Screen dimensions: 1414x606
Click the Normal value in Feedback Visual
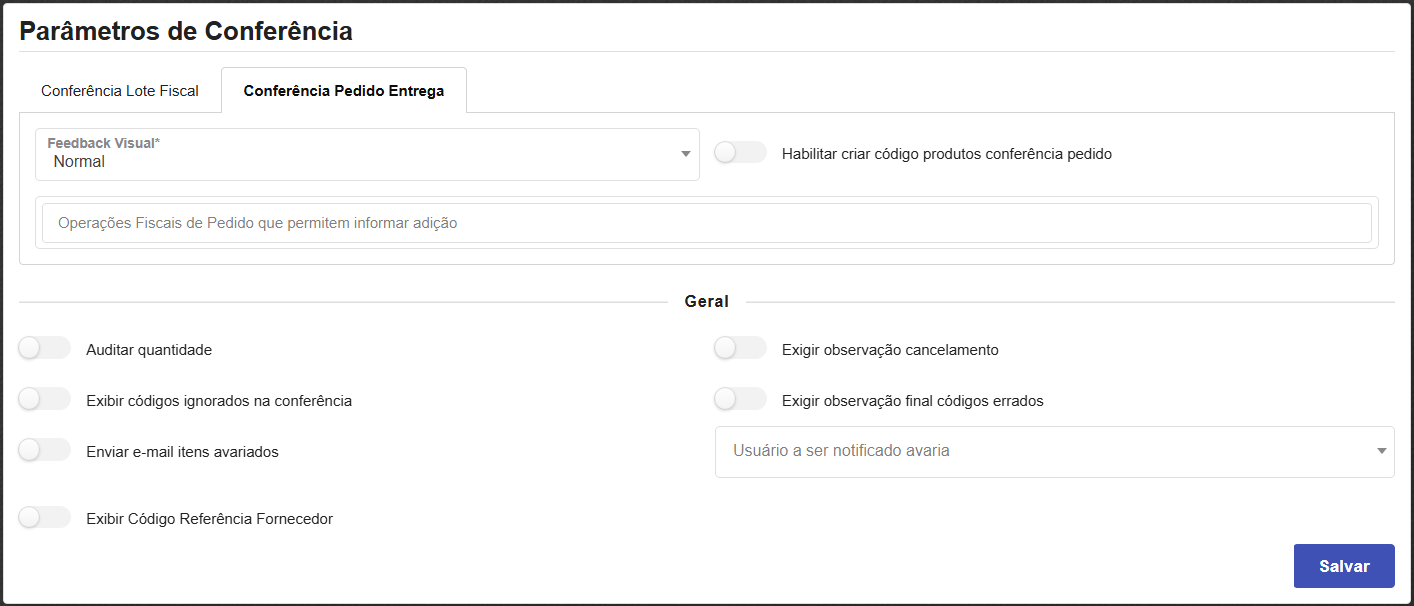coord(80,162)
